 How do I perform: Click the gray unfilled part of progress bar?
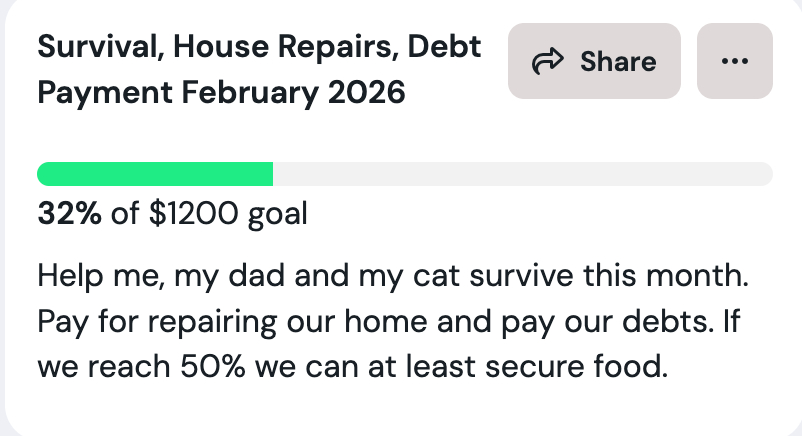tap(520, 173)
